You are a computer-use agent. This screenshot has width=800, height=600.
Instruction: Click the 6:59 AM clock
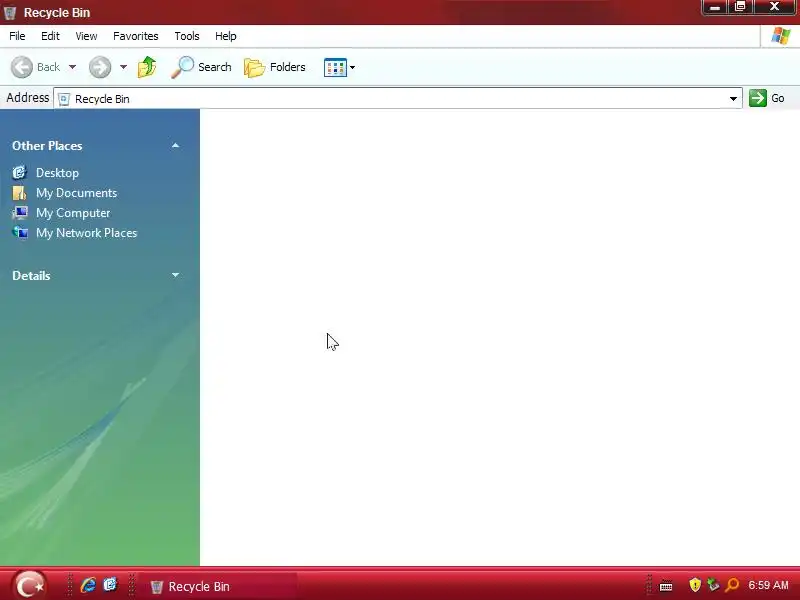click(768, 585)
